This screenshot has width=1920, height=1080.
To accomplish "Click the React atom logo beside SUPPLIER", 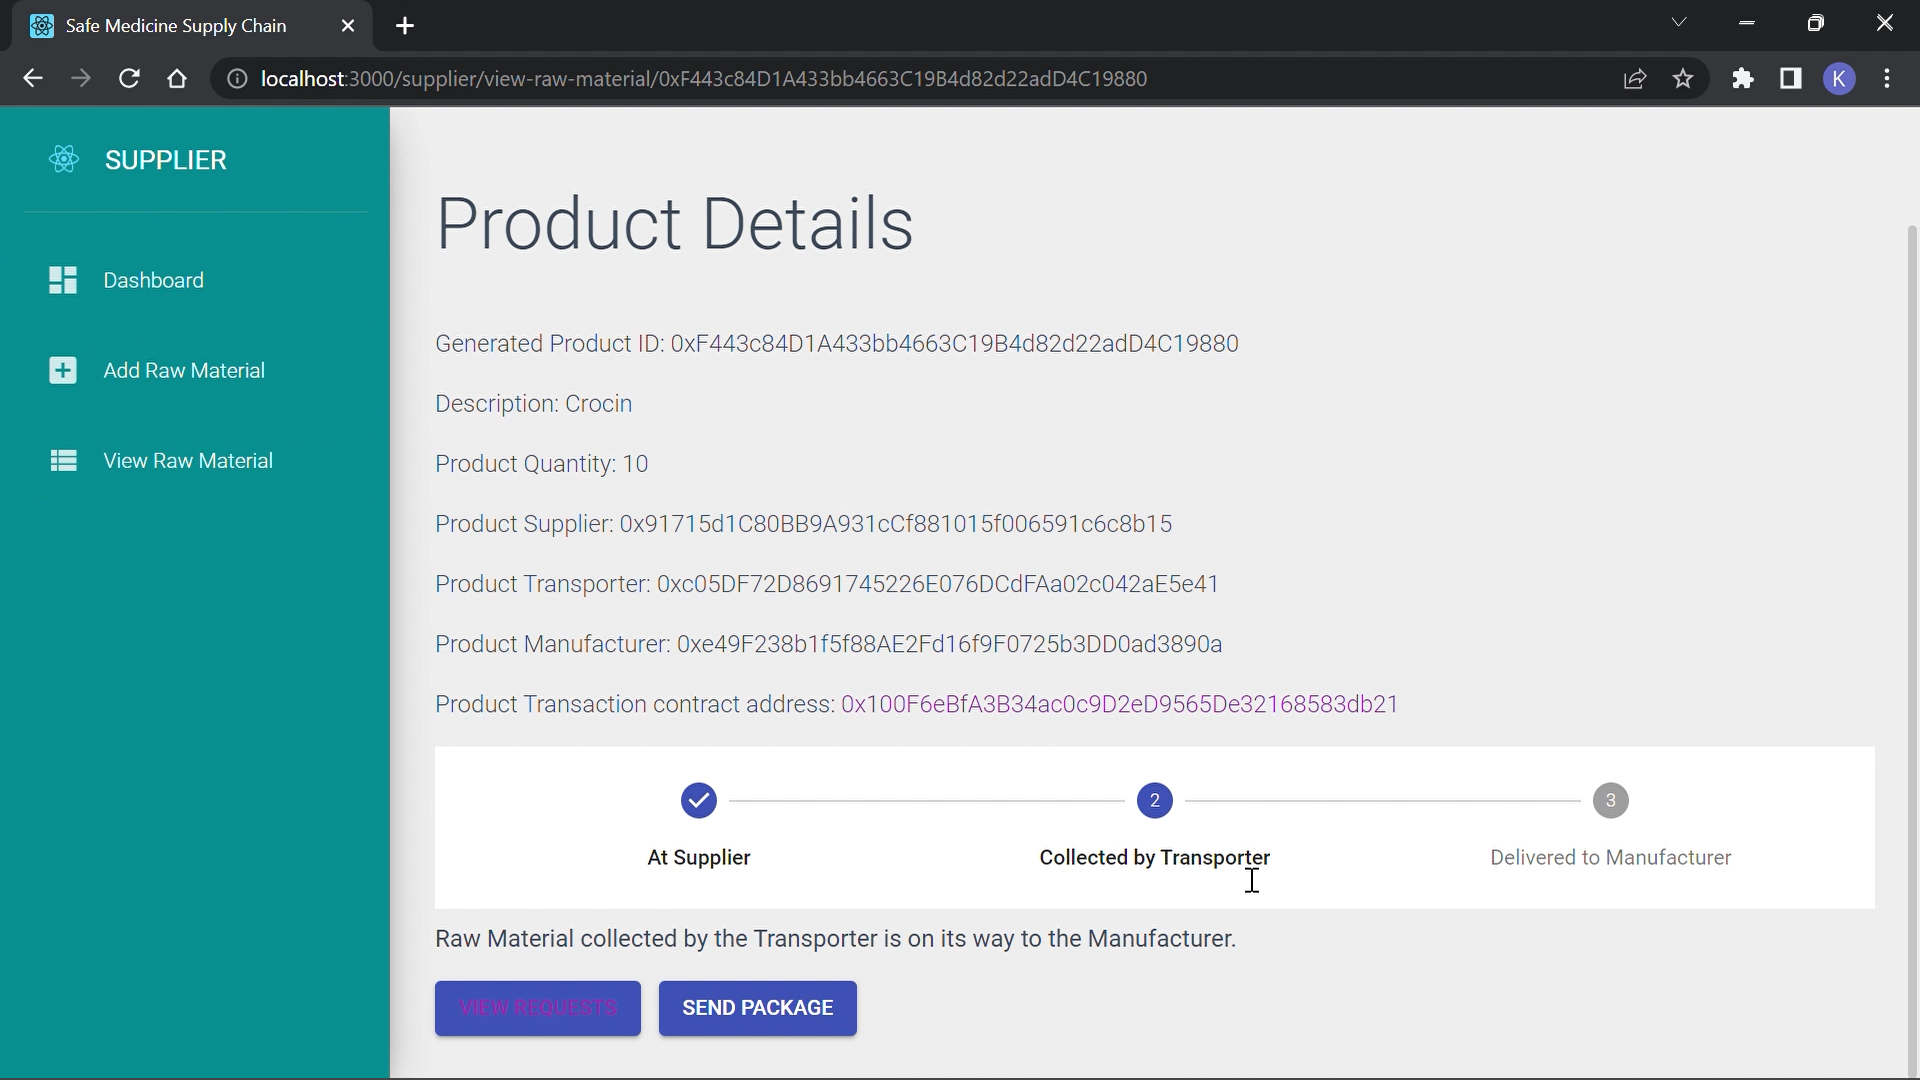I will (63, 159).
